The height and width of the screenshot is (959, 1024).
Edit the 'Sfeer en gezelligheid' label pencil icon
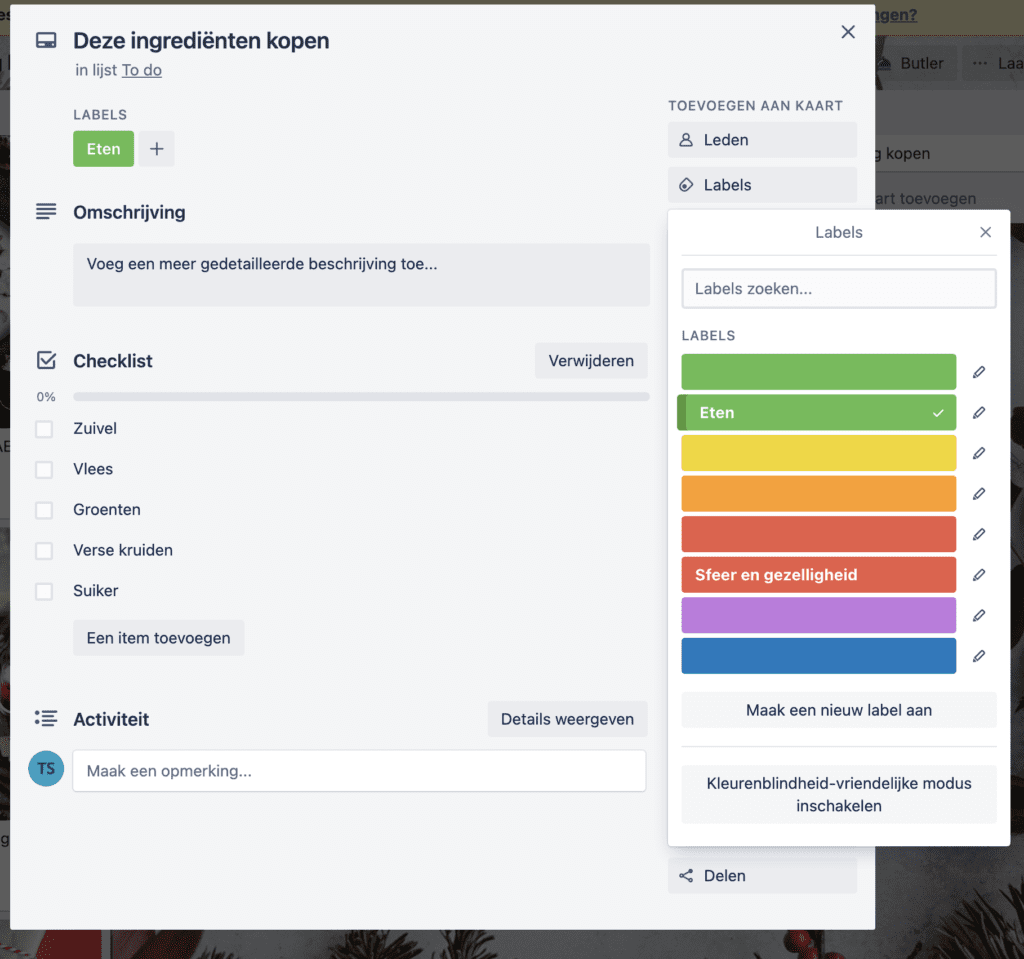pyautogui.click(x=978, y=575)
